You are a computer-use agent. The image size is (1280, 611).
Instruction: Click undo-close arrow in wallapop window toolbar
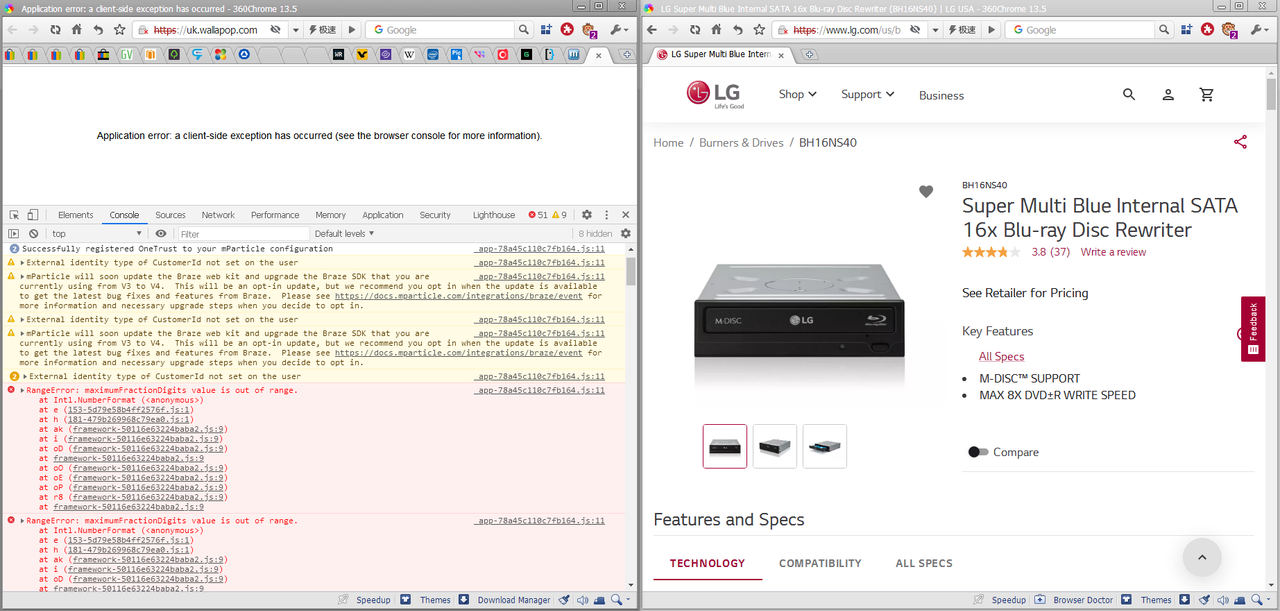pos(97,30)
